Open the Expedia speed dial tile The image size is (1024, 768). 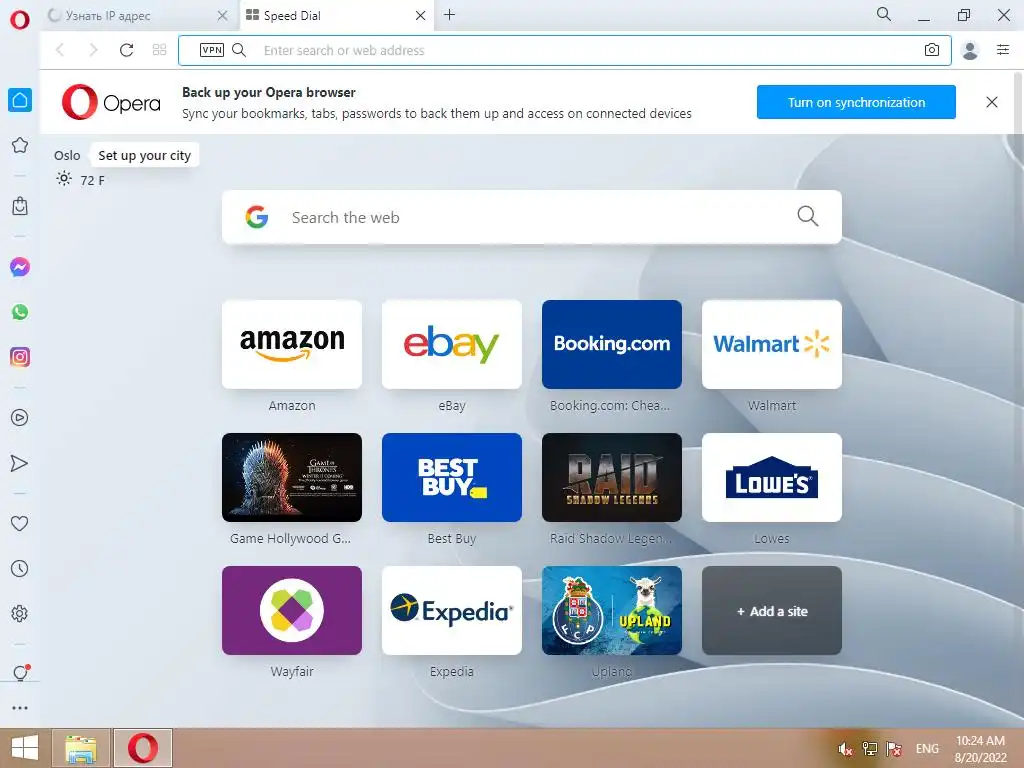pos(452,611)
